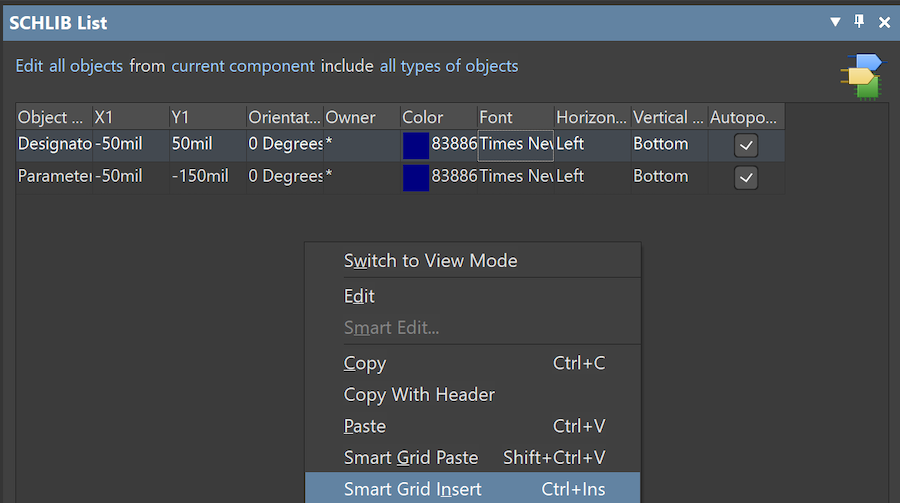Click the Parameter row color swatch

(x=416, y=177)
